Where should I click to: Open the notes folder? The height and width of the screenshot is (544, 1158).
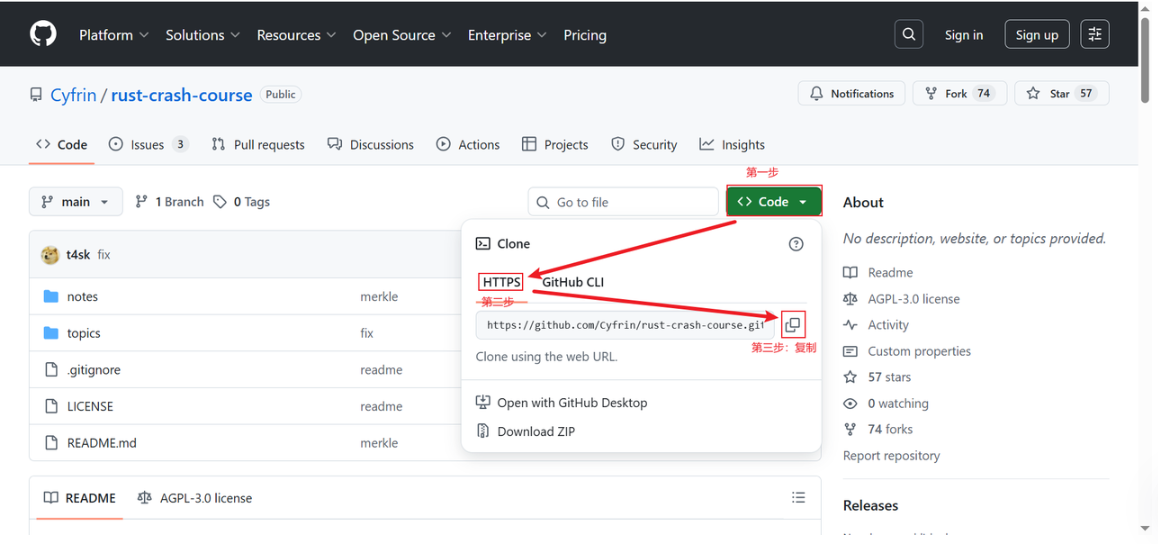[82, 297]
